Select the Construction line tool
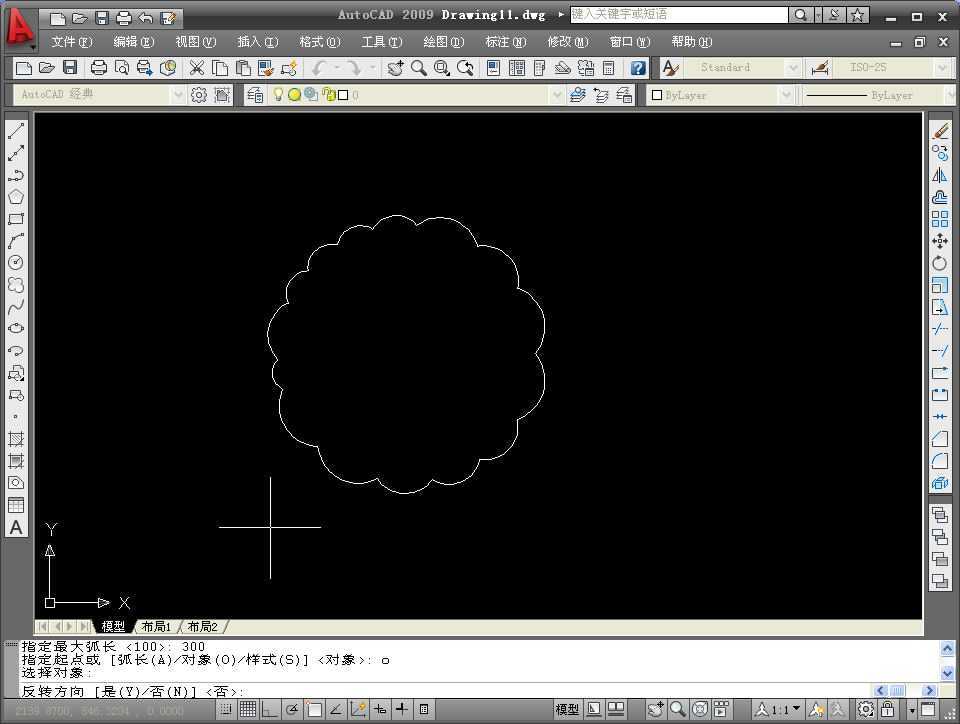 (16, 153)
